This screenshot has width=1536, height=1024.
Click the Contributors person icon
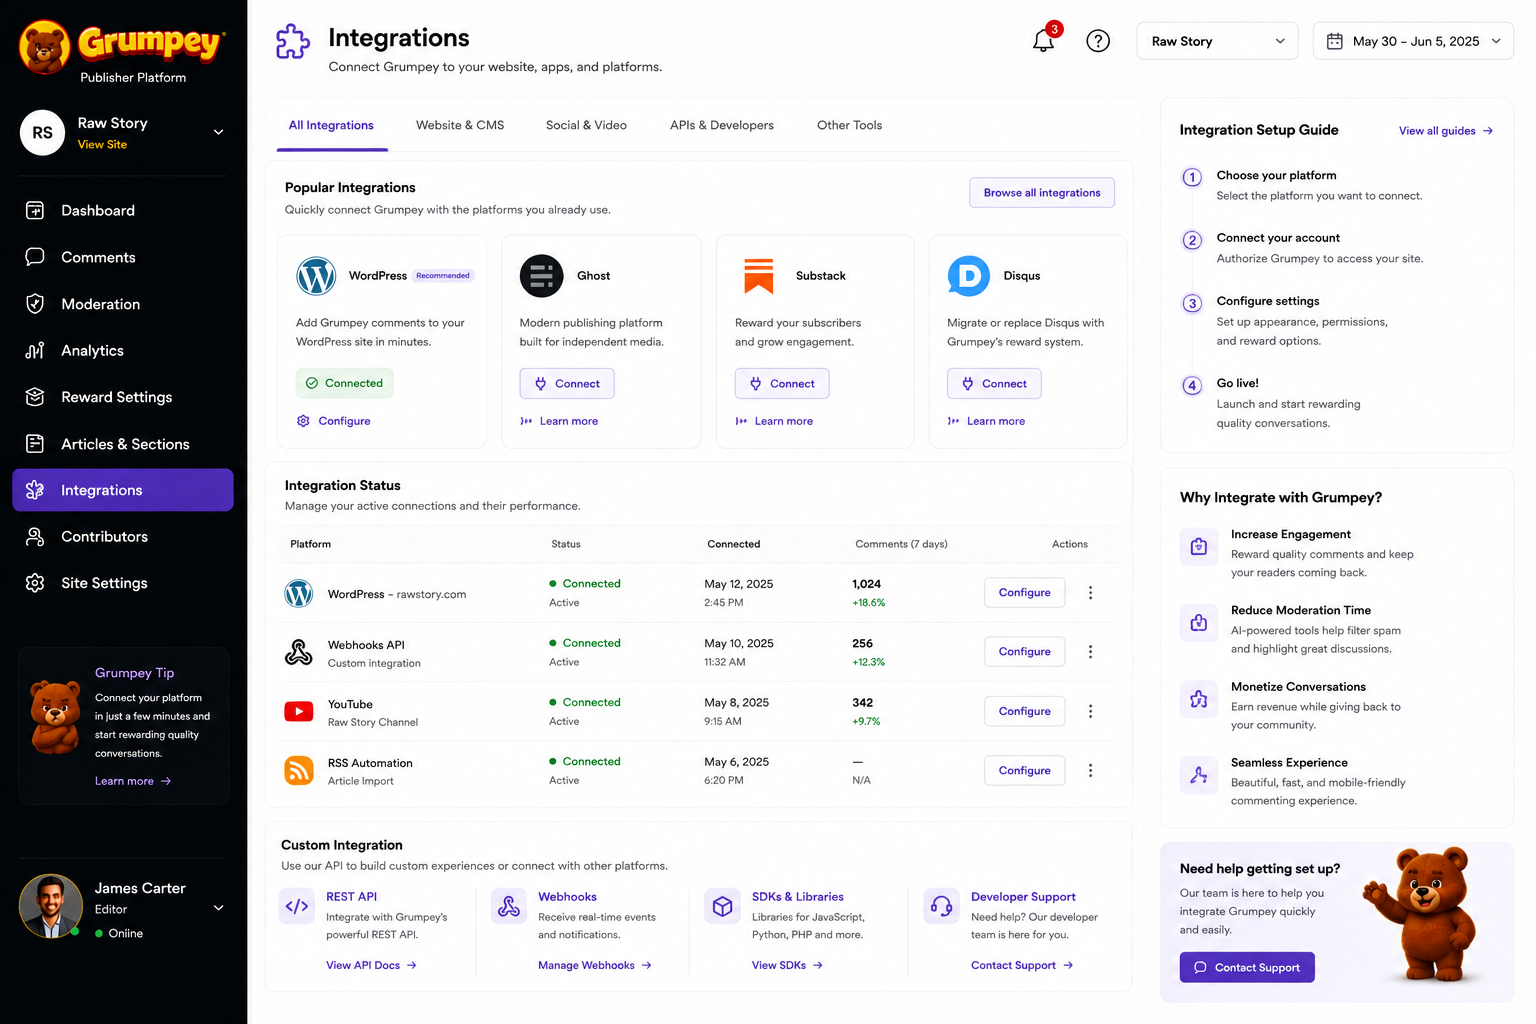click(x=35, y=537)
